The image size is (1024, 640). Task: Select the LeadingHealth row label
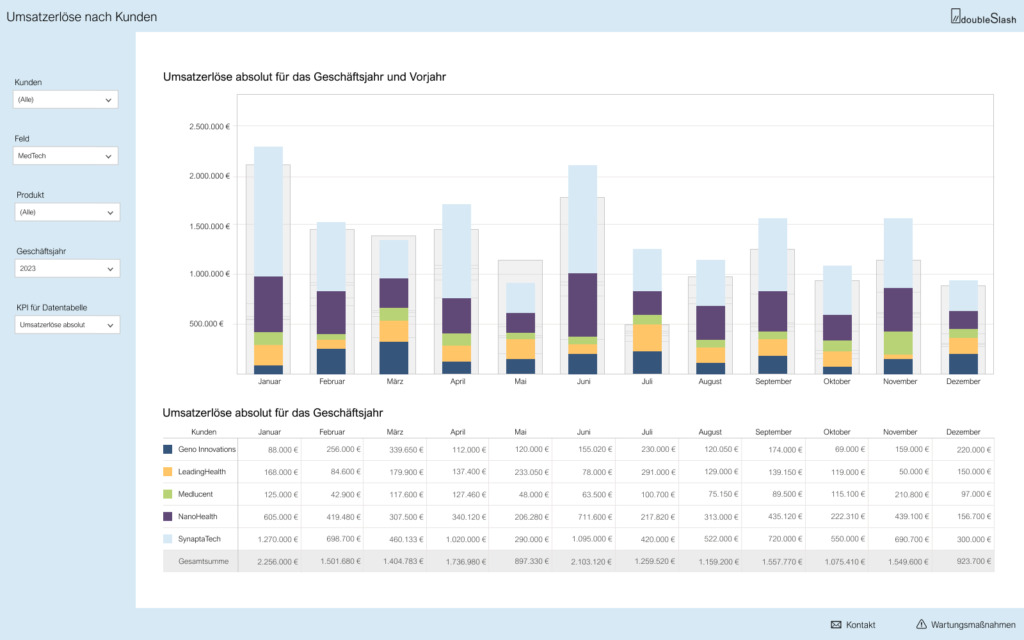[202, 472]
